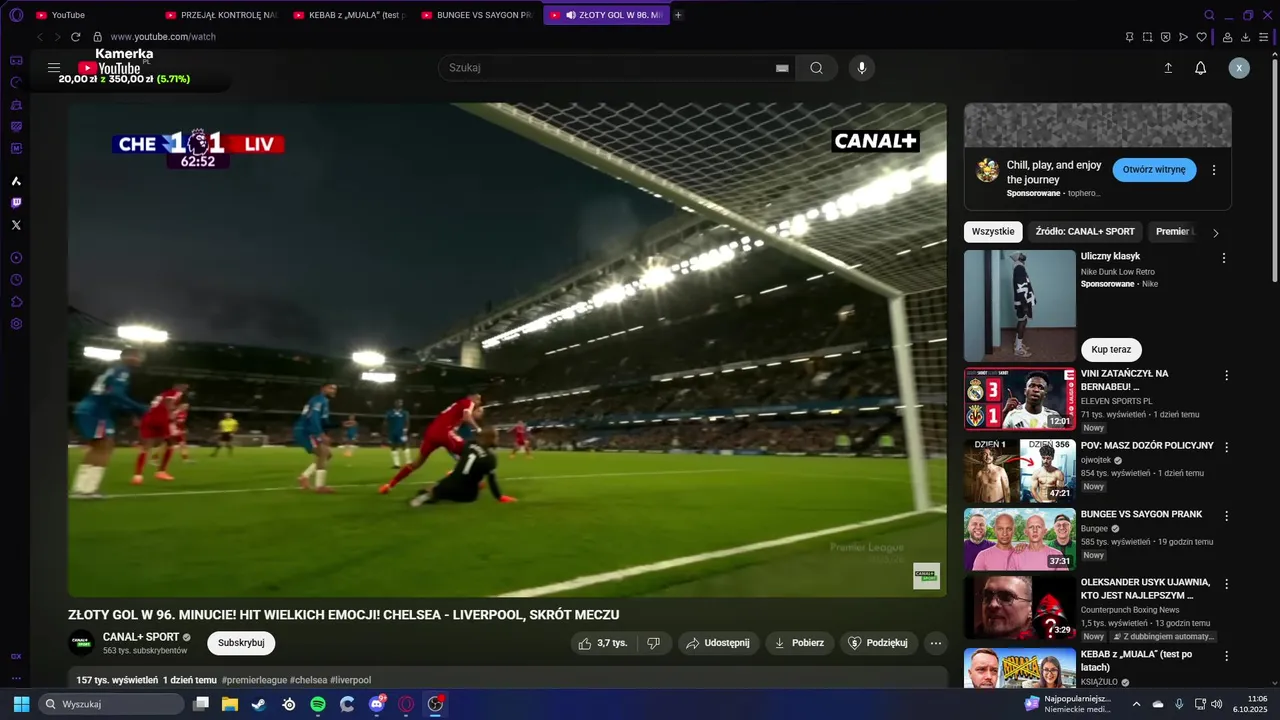Screen dimensions: 1280x720
Task: Open more actions menu under video
Action: coord(936,643)
